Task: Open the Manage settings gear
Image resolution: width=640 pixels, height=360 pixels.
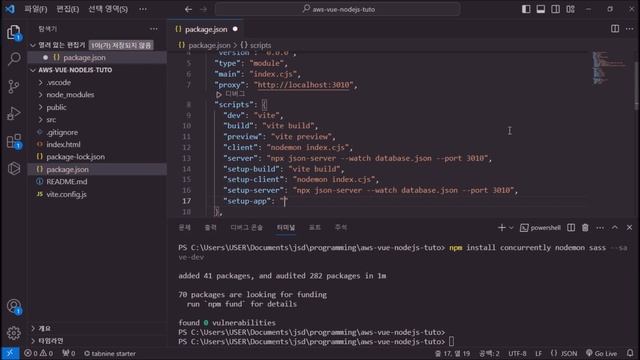Action: coord(14,333)
